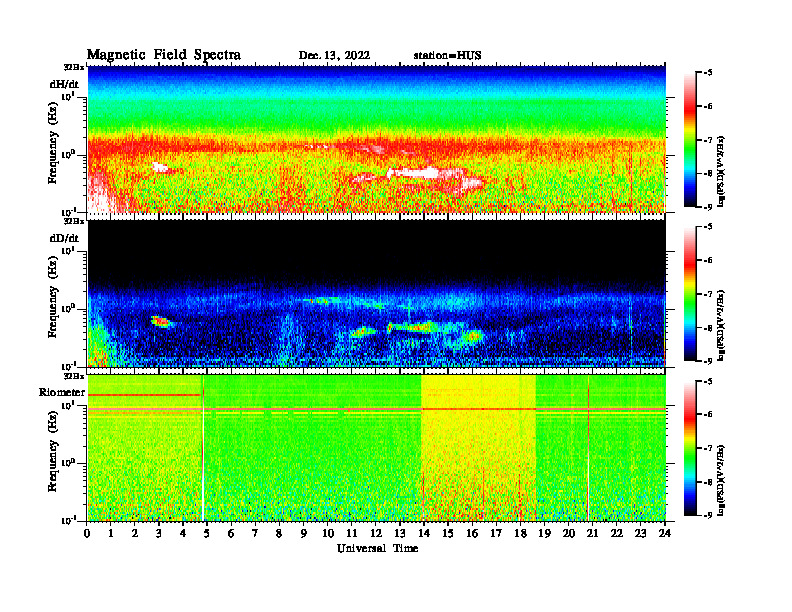This screenshot has width=792, height=612.
Task: Click the time-axis tick label "10"
Action: [x=328, y=534]
